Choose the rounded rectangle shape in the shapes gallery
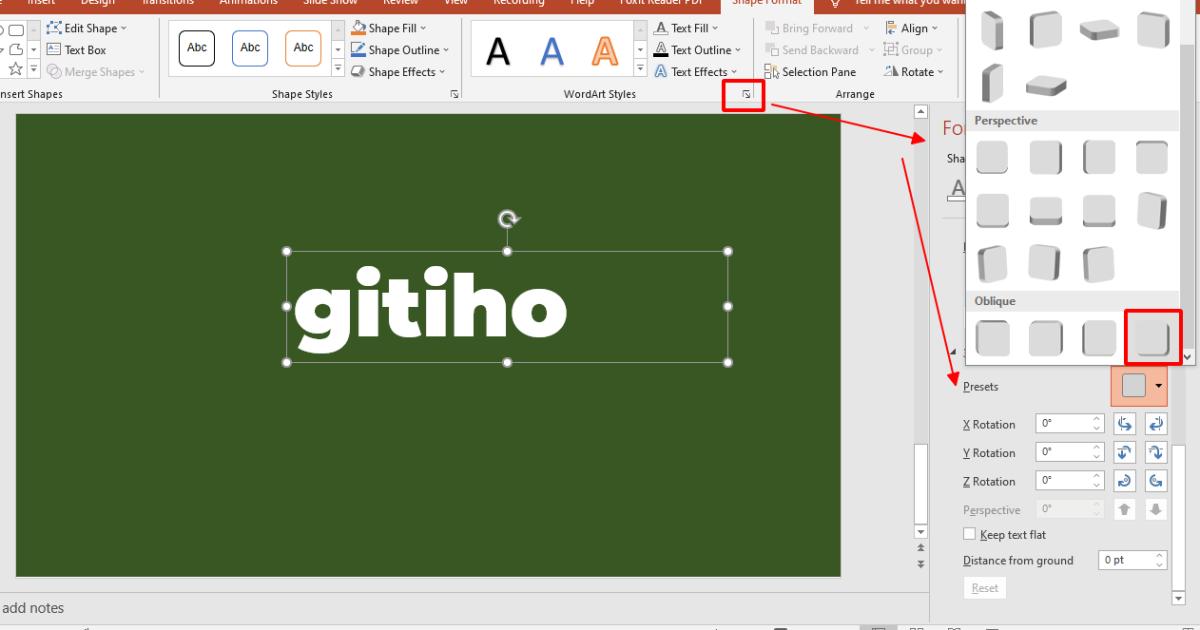This screenshot has width=1200, height=630. click(x=17, y=30)
